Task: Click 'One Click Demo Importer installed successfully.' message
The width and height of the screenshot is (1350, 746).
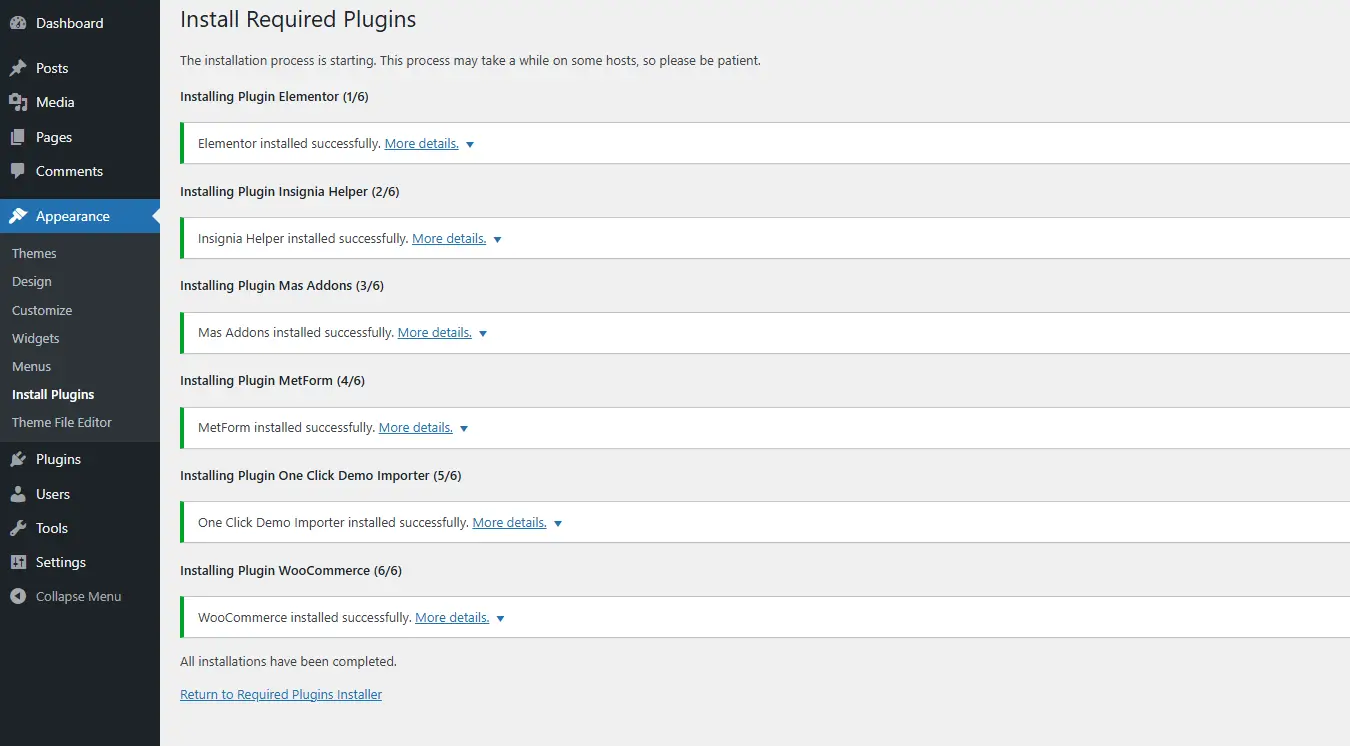Action: click(x=334, y=522)
